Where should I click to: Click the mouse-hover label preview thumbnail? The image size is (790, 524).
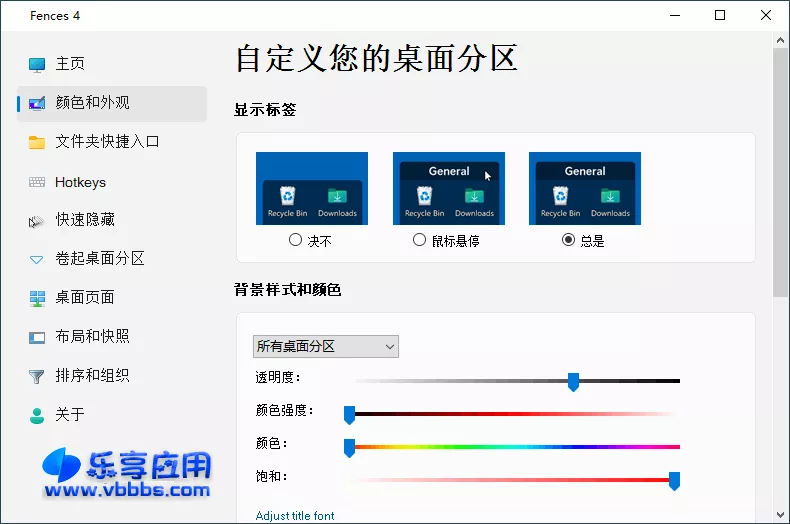[449, 188]
